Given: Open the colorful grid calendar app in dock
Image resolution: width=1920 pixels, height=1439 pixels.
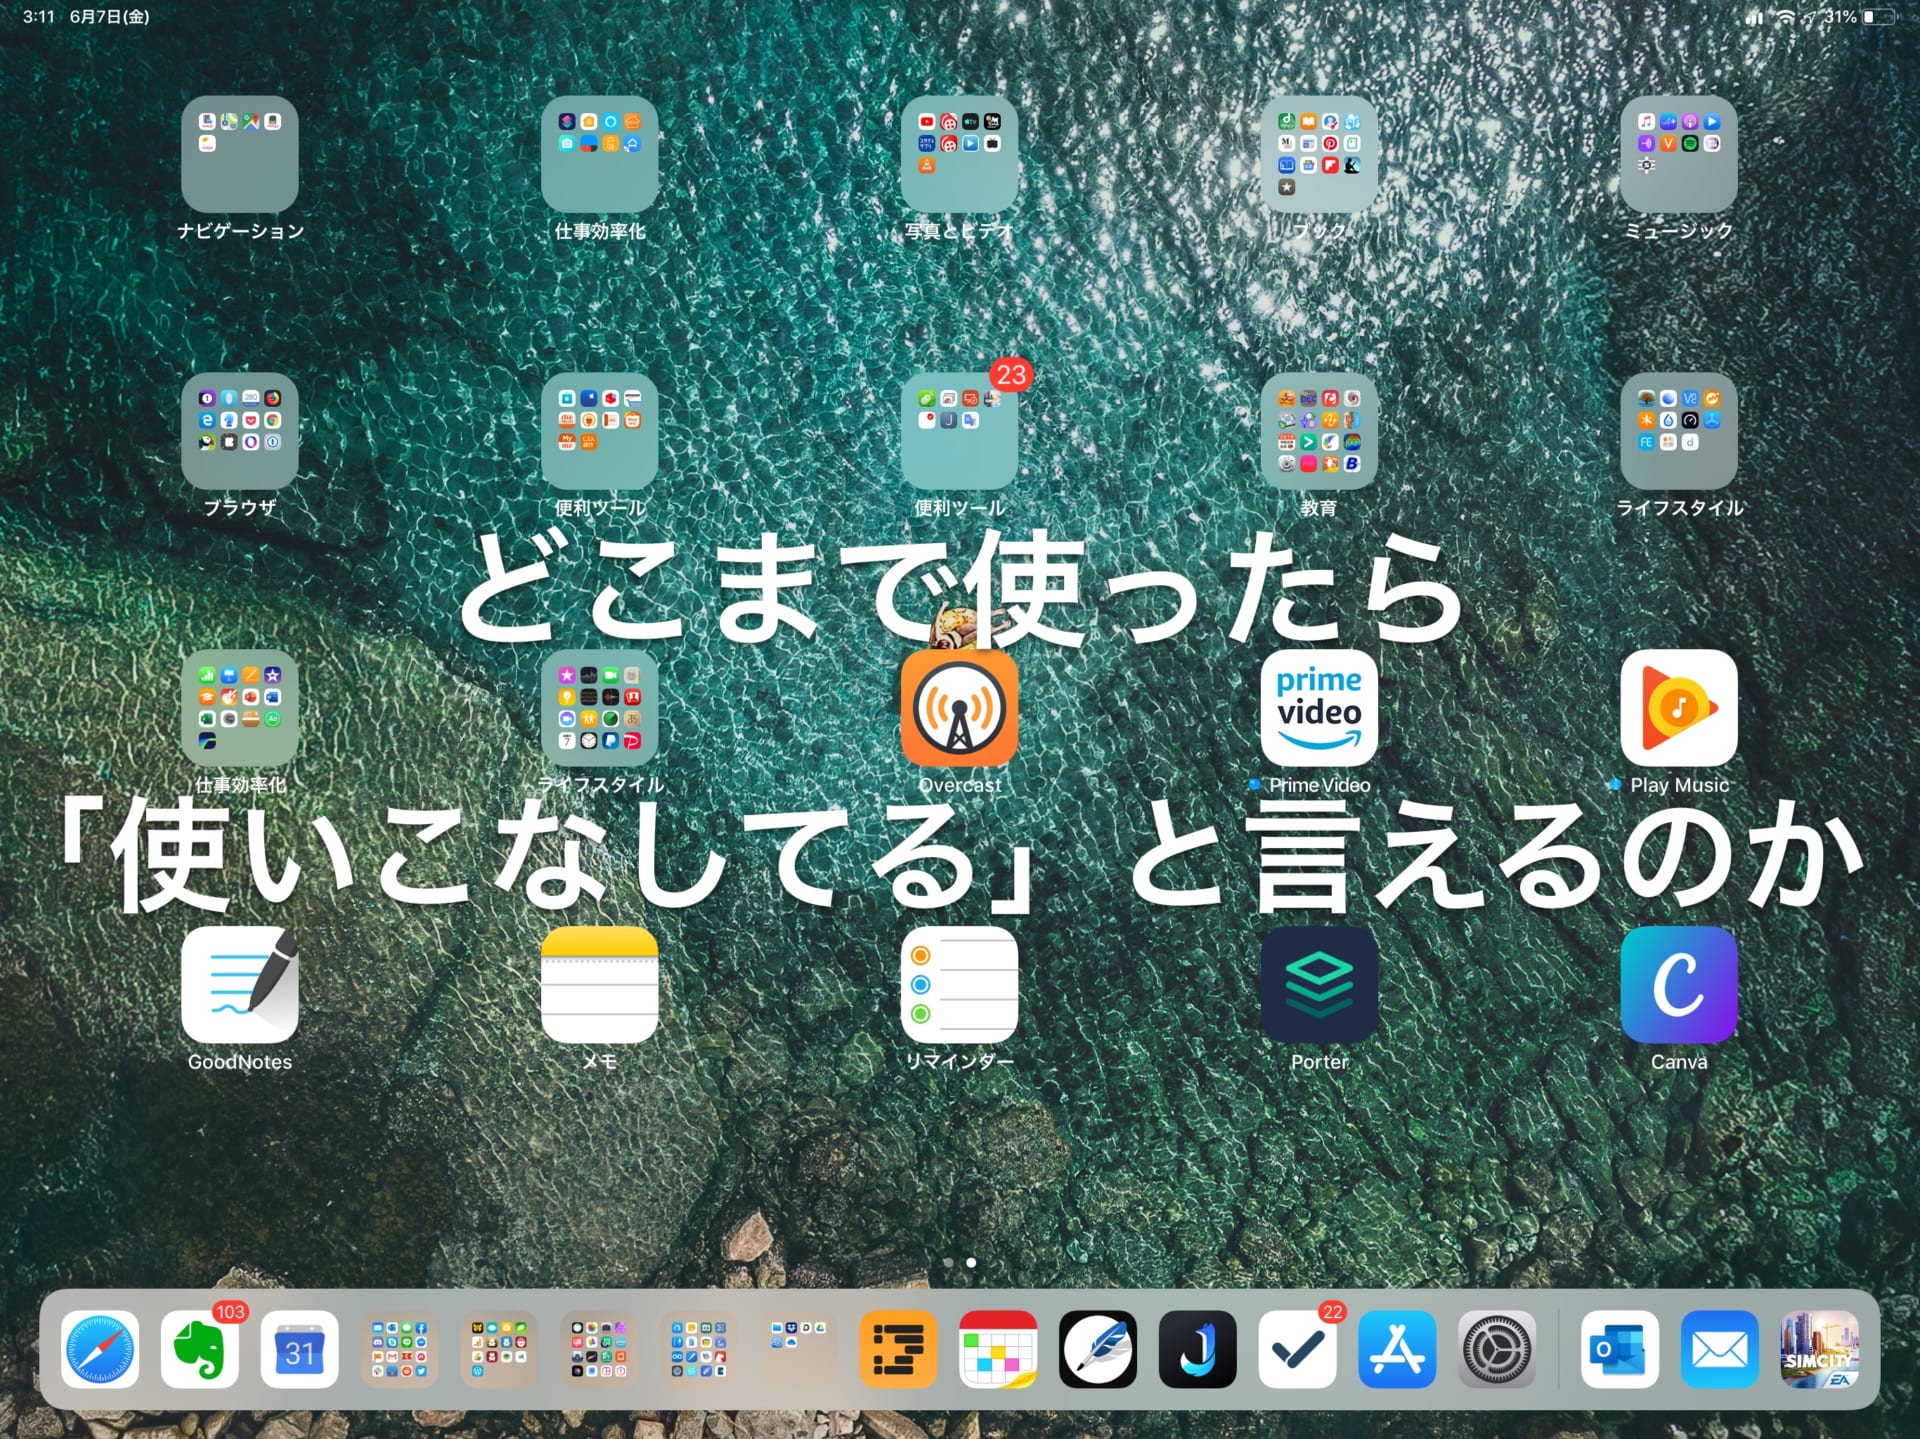Looking at the screenshot, I should [x=998, y=1350].
